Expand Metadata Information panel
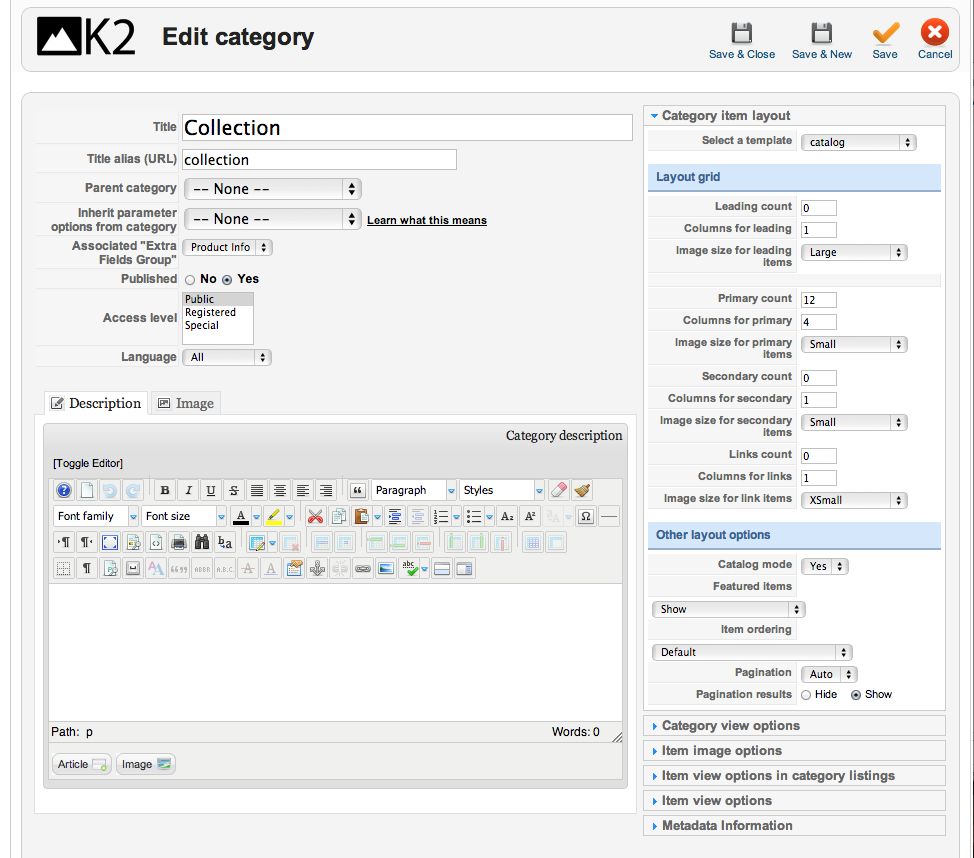Image resolution: width=974 pixels, height=858 pixels. [794, 826]
